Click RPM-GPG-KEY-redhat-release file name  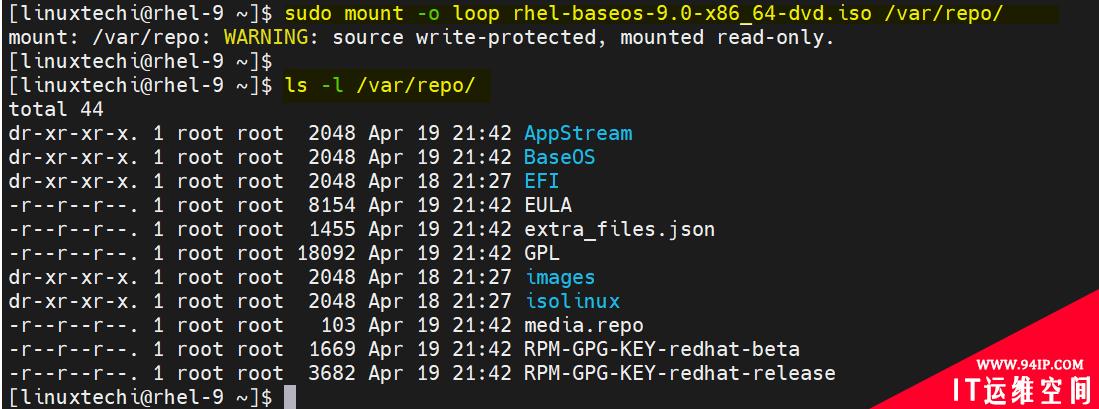click(680, 373)
